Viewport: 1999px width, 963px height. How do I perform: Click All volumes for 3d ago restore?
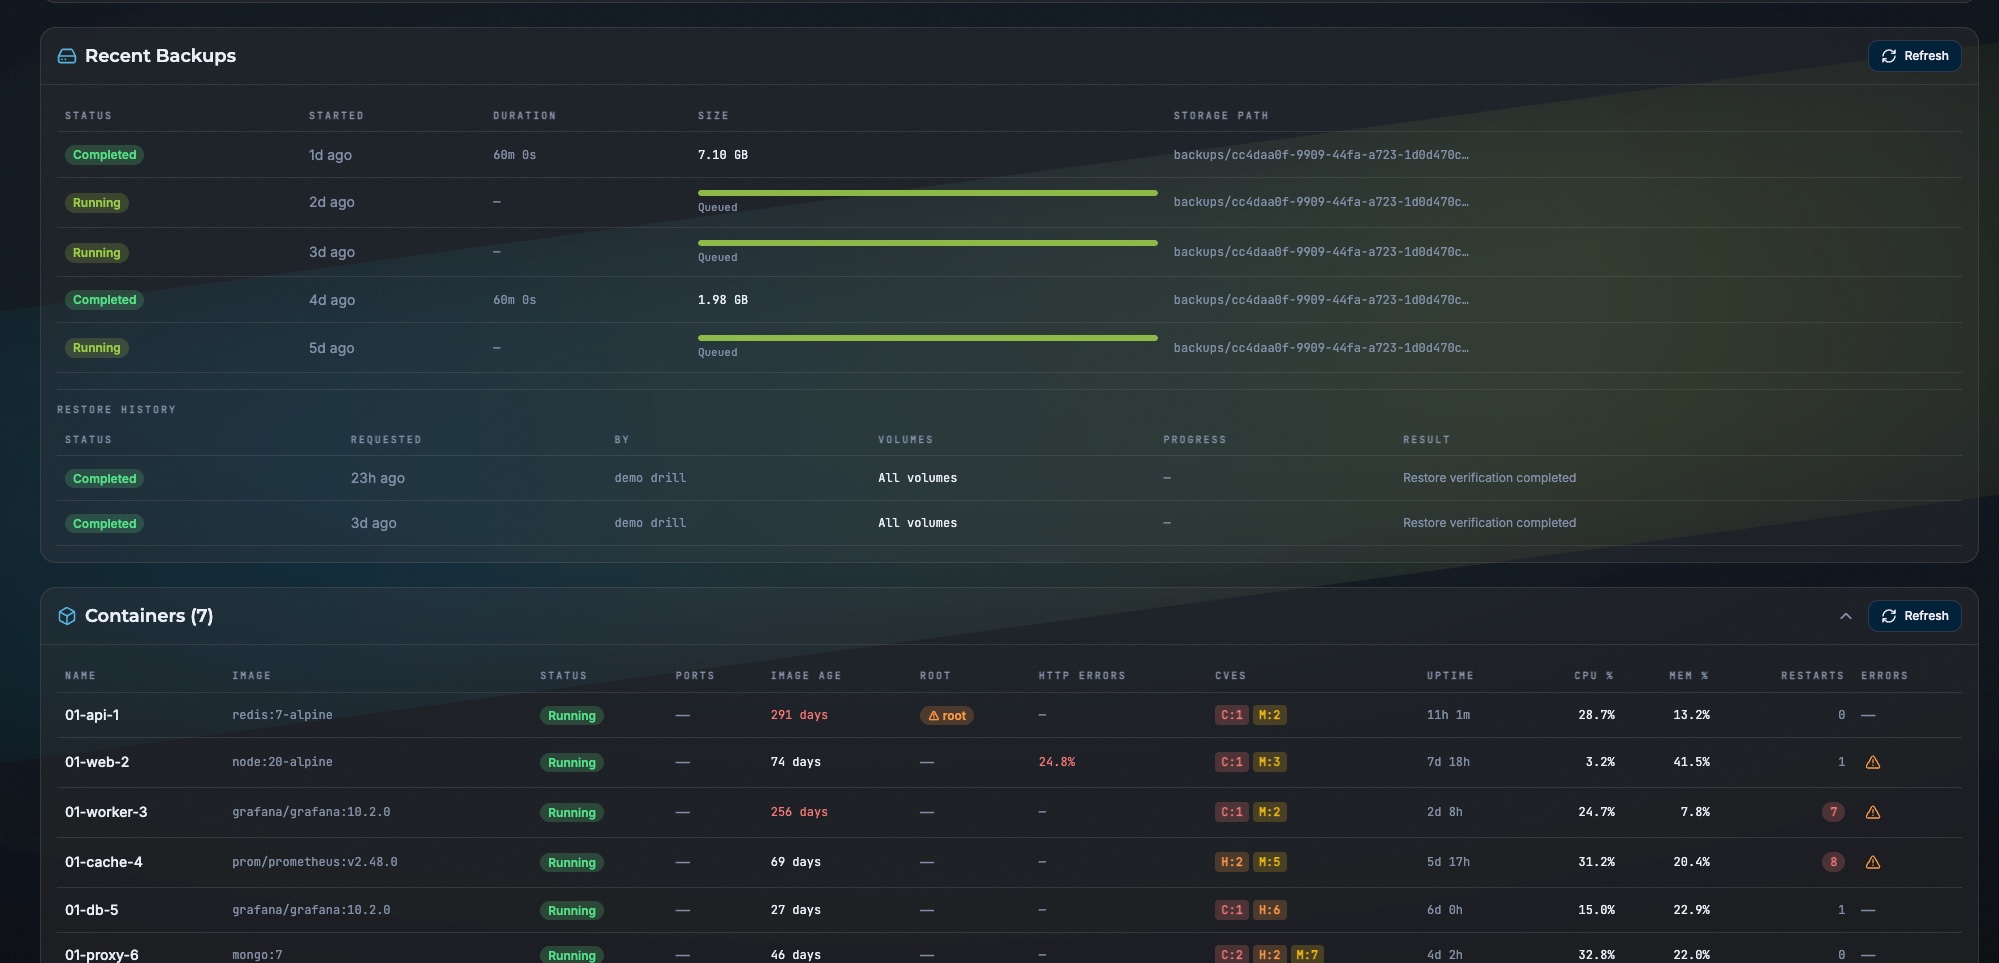[x=917, y=523]
